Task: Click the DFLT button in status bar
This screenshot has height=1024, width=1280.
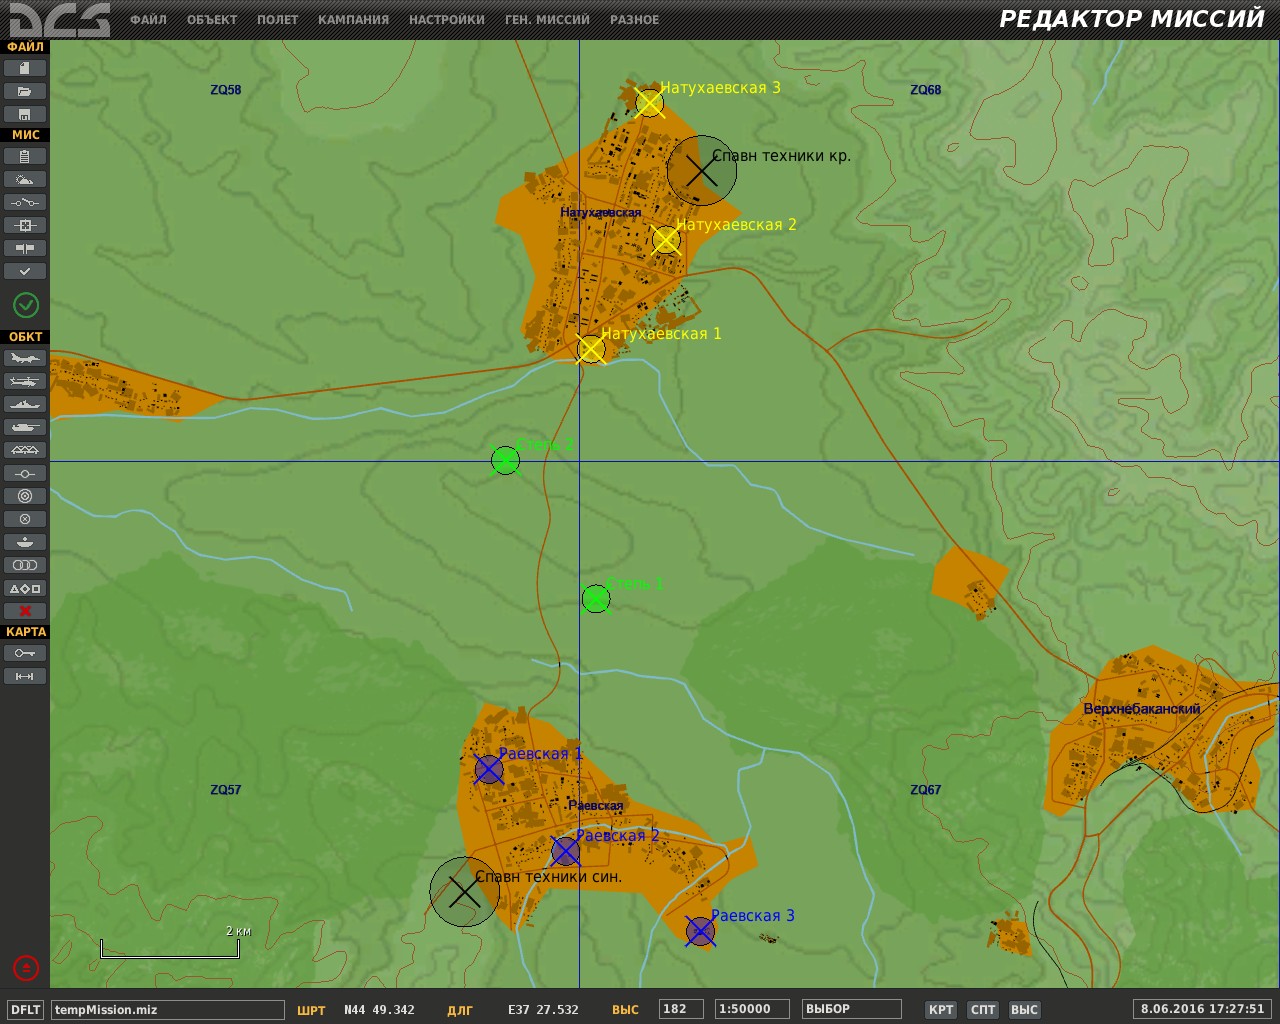Action: [x=26, y=1009]
